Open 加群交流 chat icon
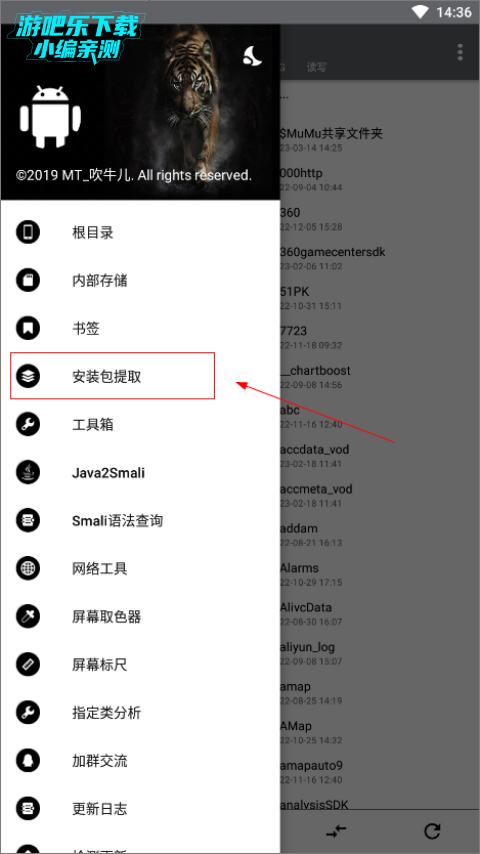The image size is (480, 854). [28, 760]
